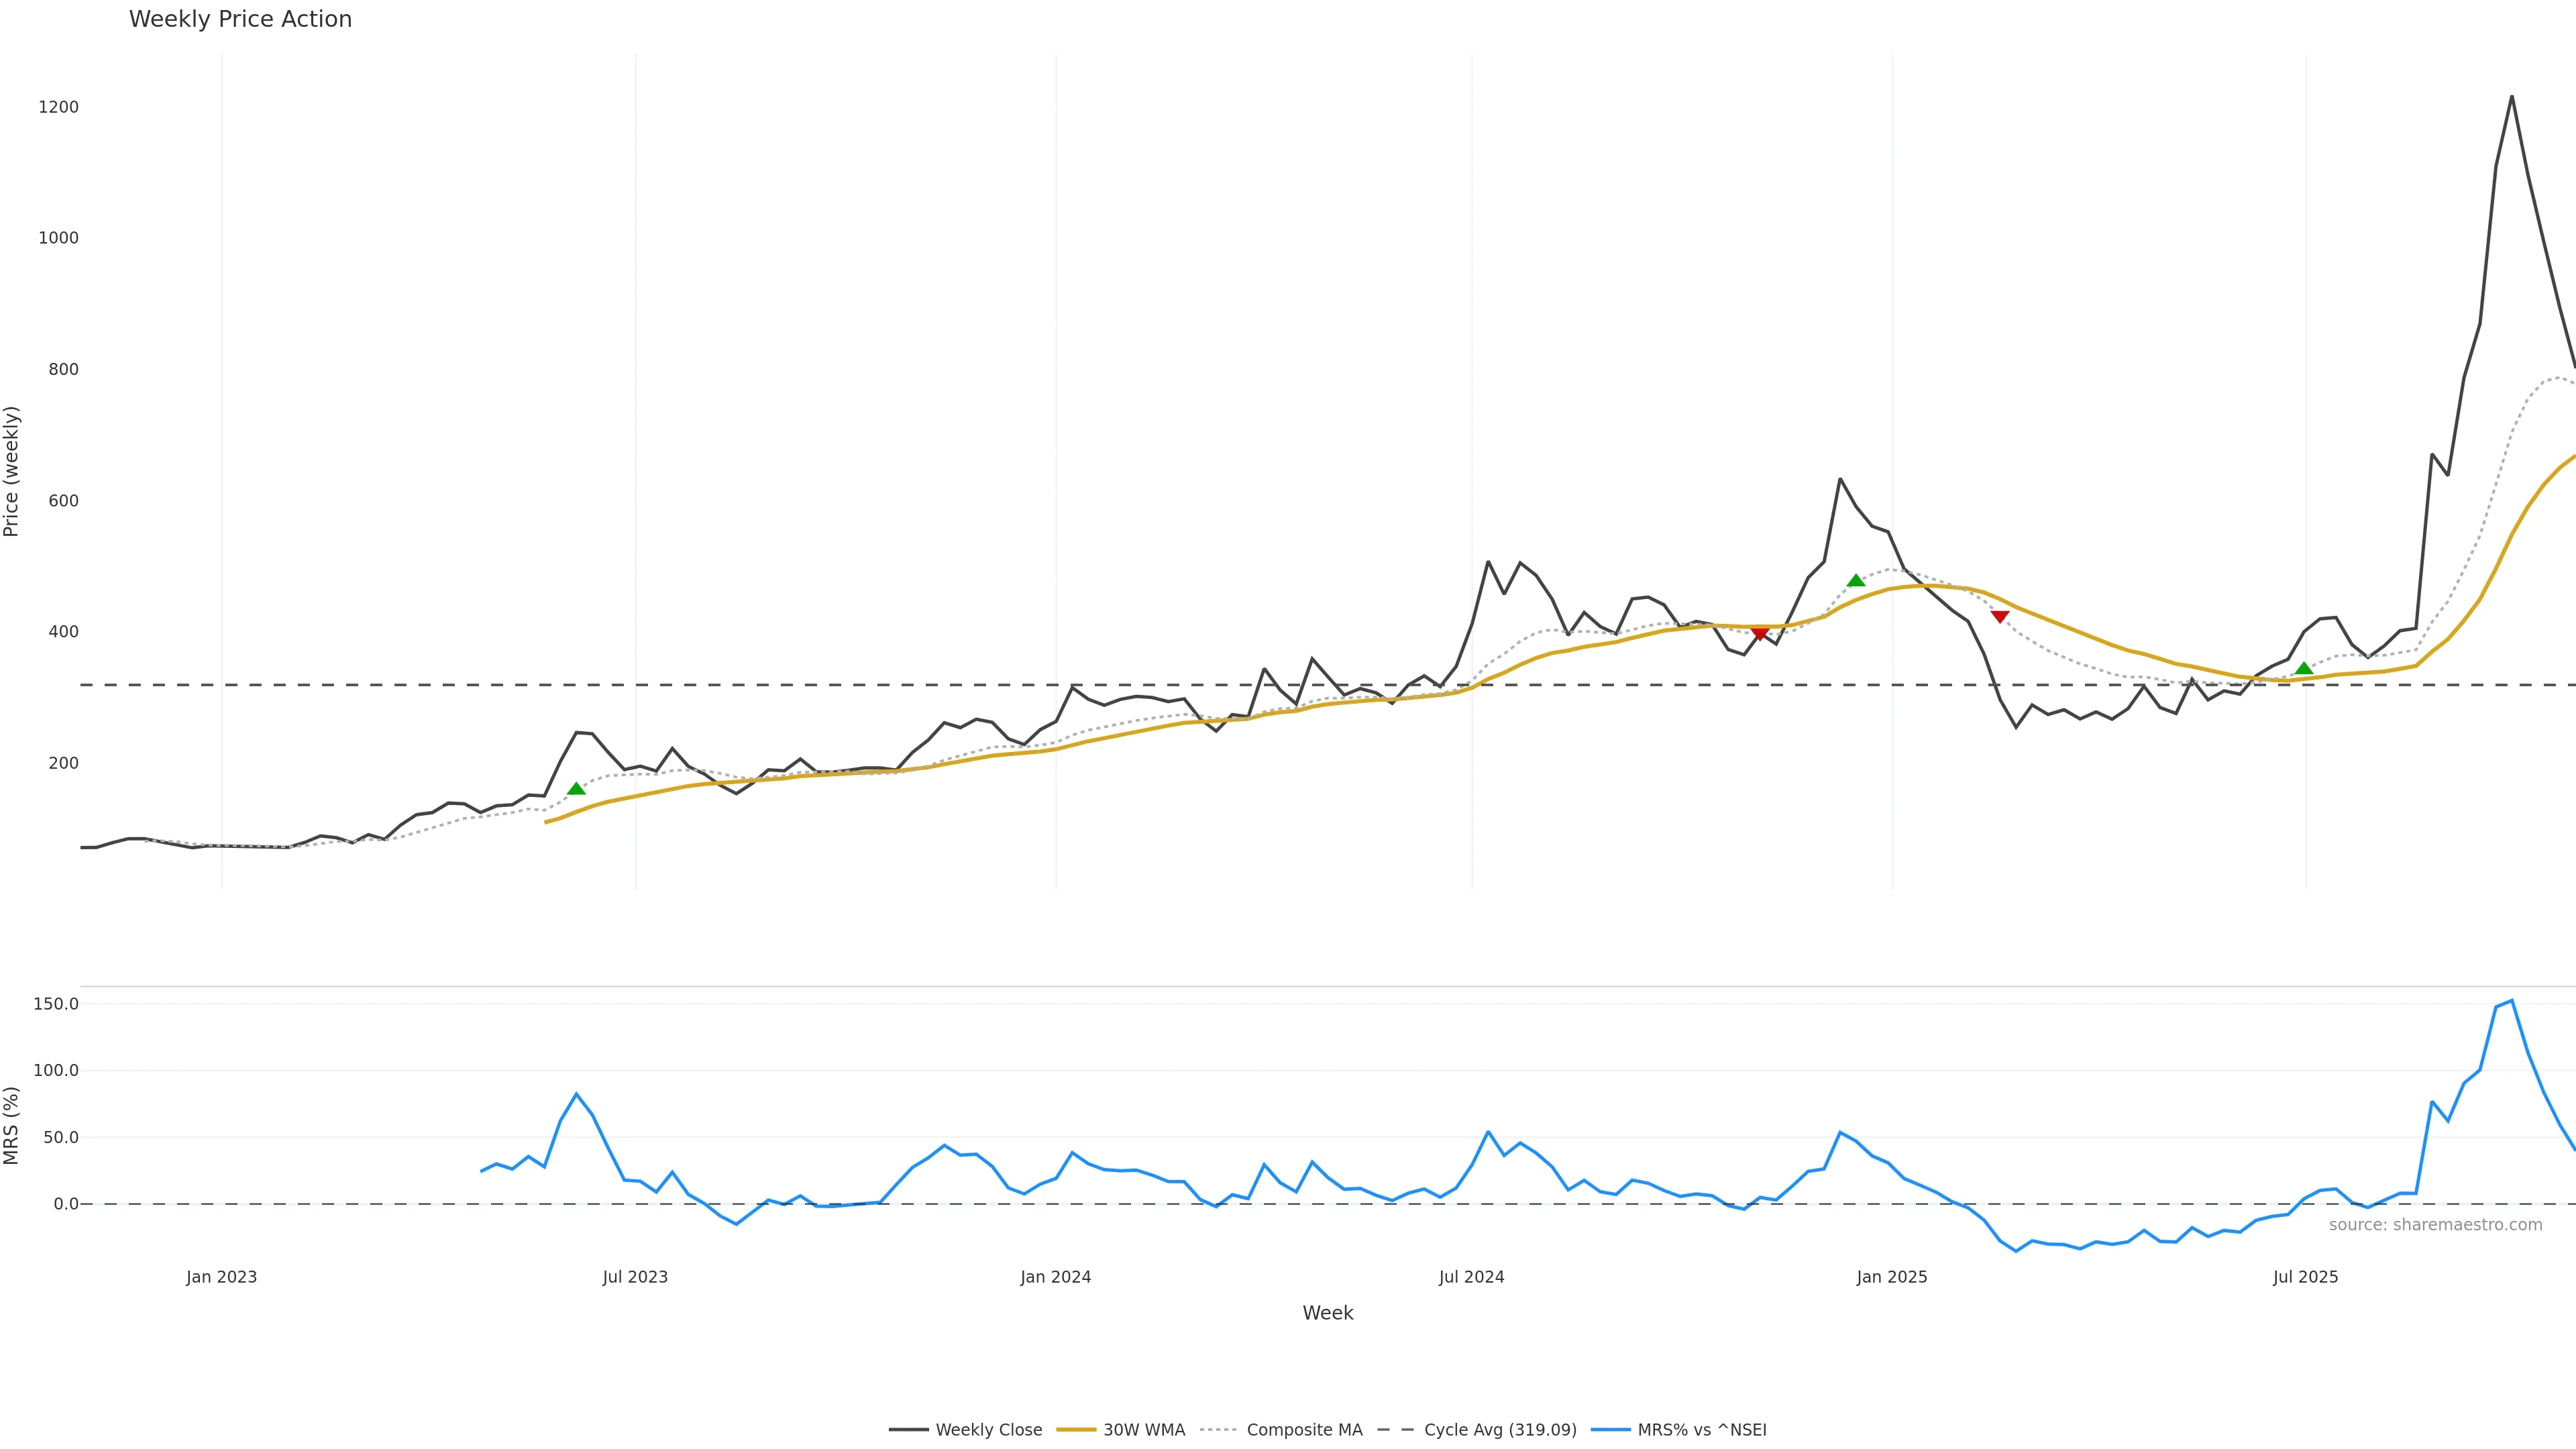
Task: Click the Price (weekly) y-axis title
Action: point(12,471)
